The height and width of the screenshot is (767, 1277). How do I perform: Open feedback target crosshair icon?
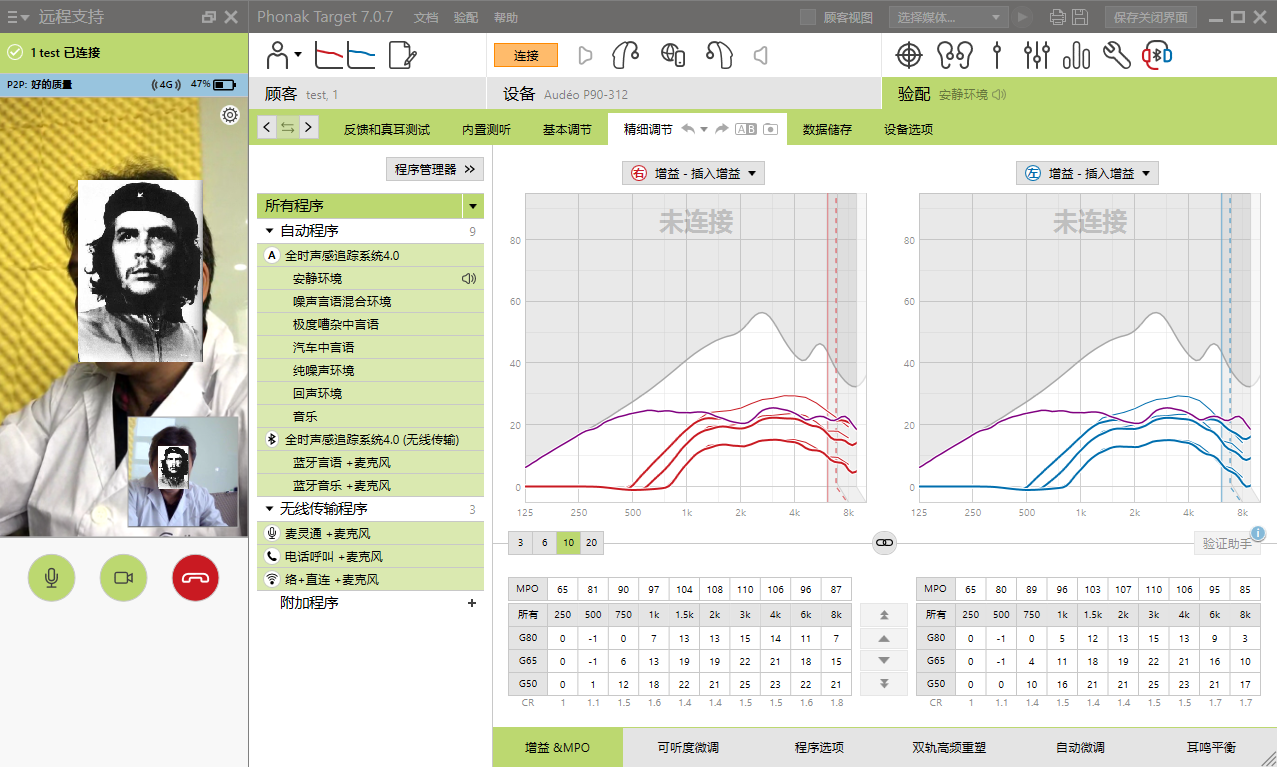point(908,55)
